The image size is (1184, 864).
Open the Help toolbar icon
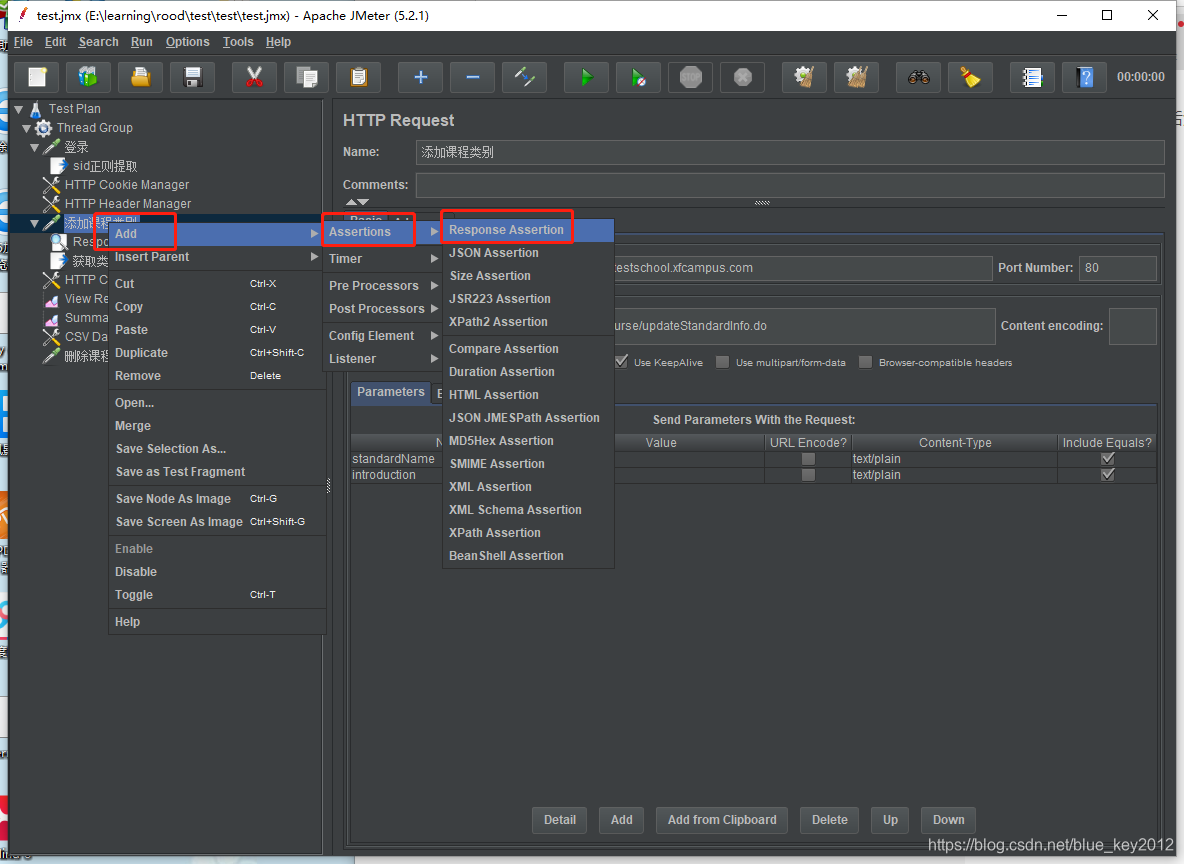point(1084,77)
